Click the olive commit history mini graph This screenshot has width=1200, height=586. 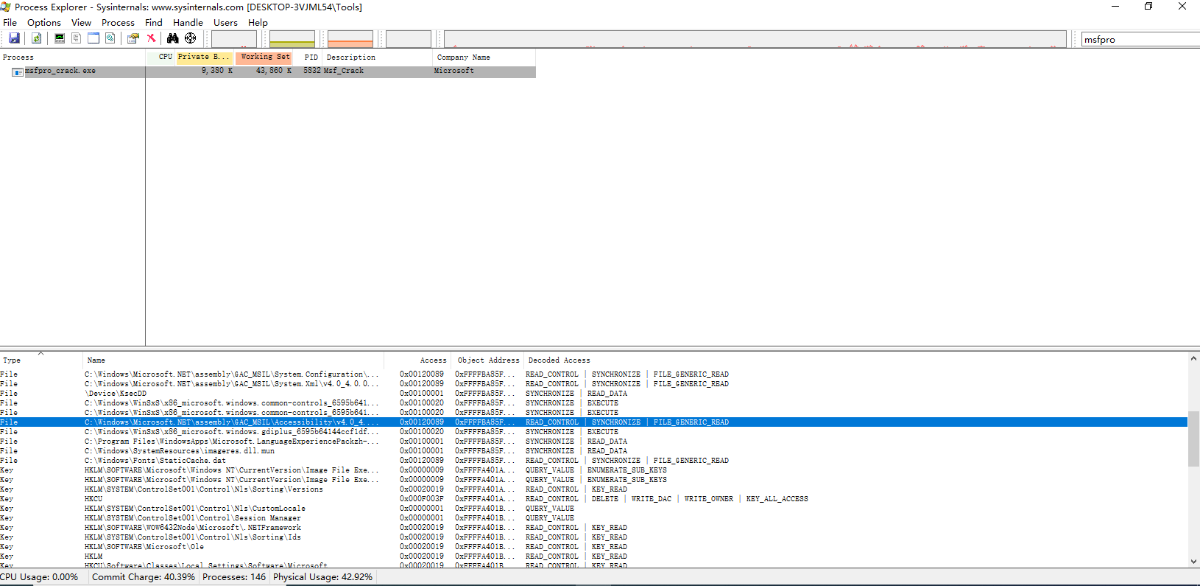292,39
